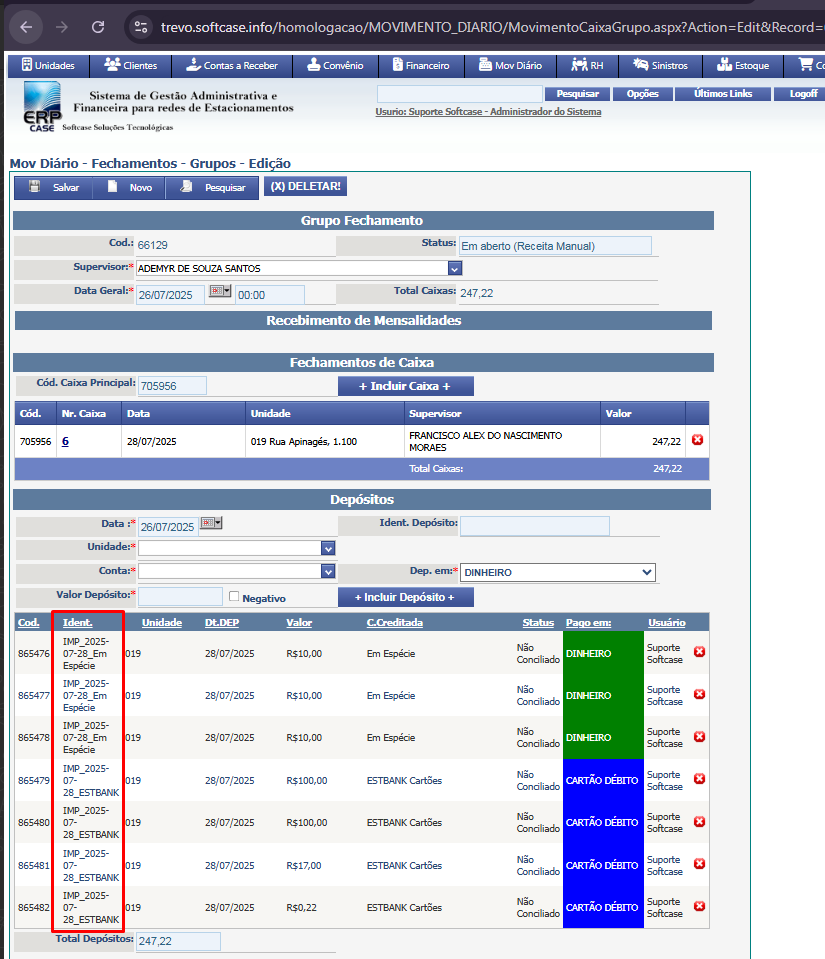Click the R$0,22 deposit value
Viewport: 825px width, 959px height.
coord(302,908)
